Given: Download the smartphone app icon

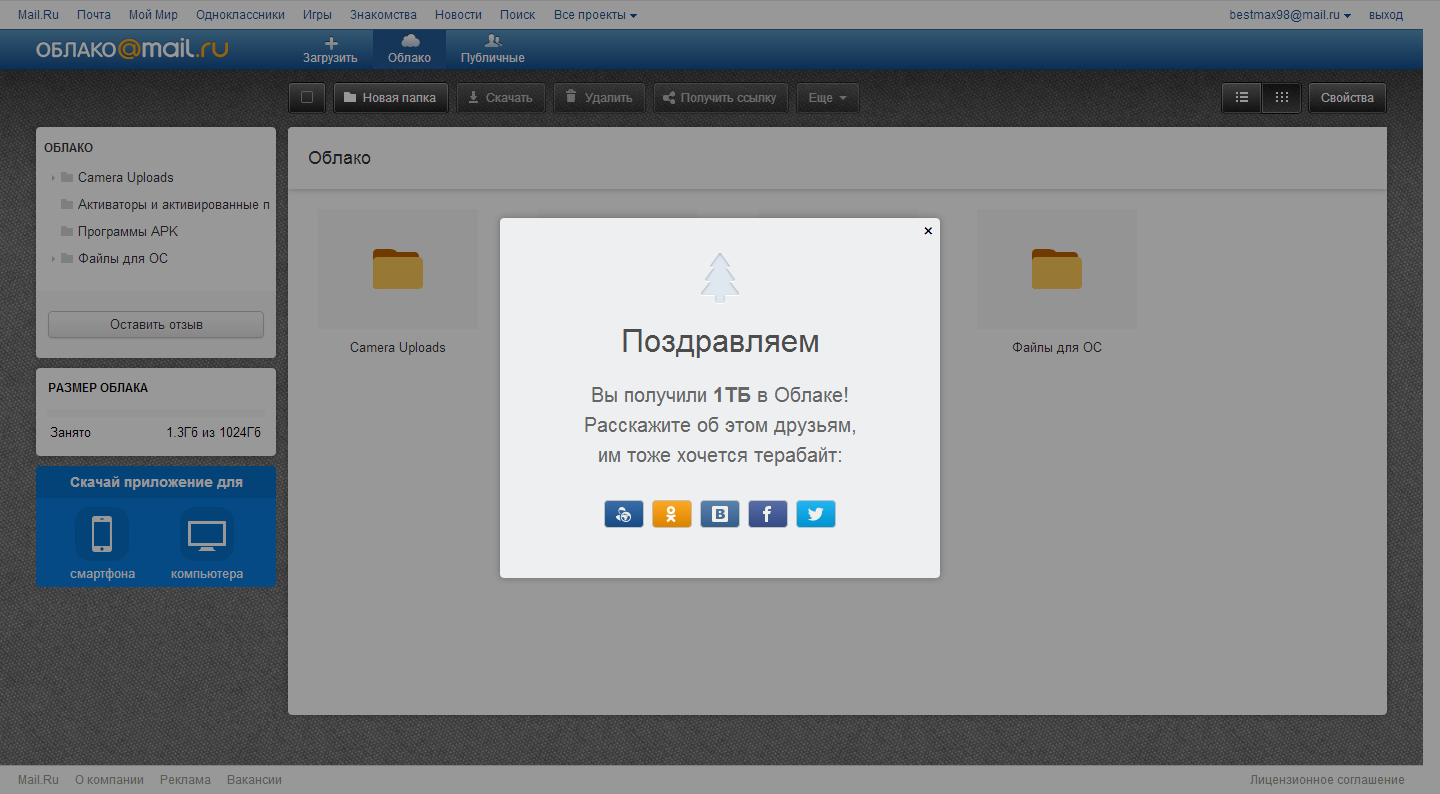Looking at the screenshot, I should pos(102,534).
